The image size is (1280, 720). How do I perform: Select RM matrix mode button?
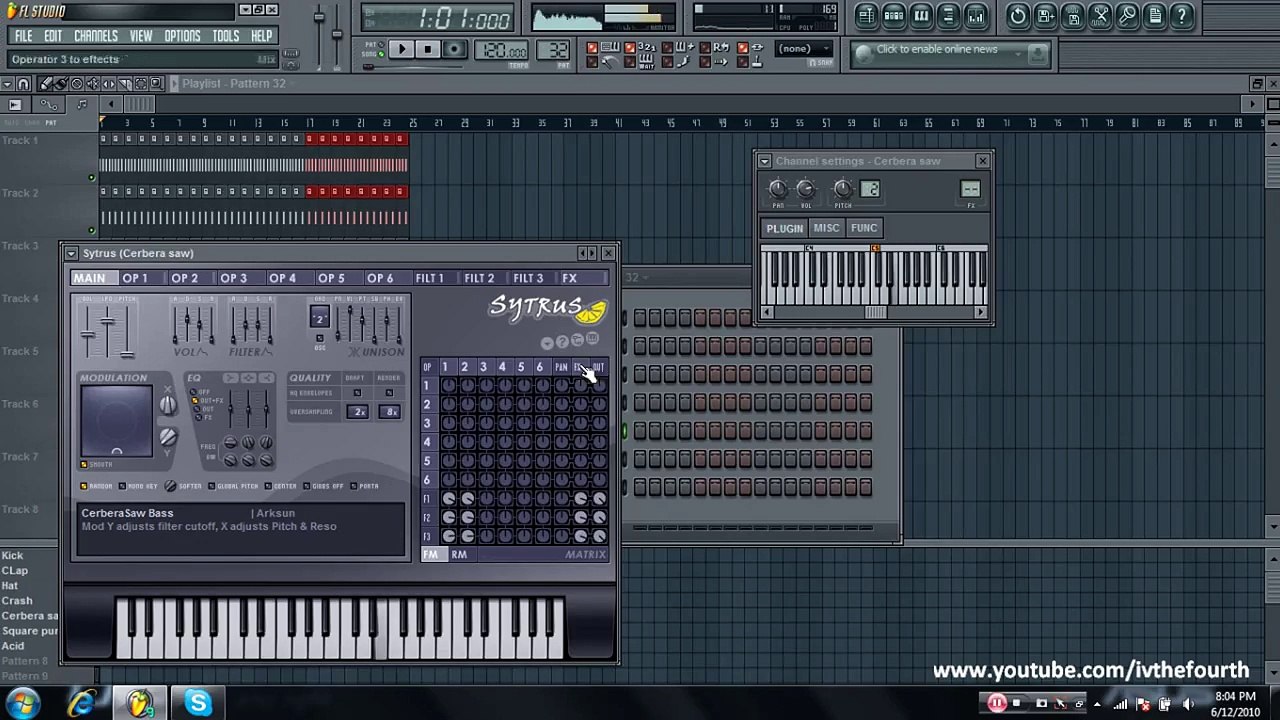coord(459,555)
